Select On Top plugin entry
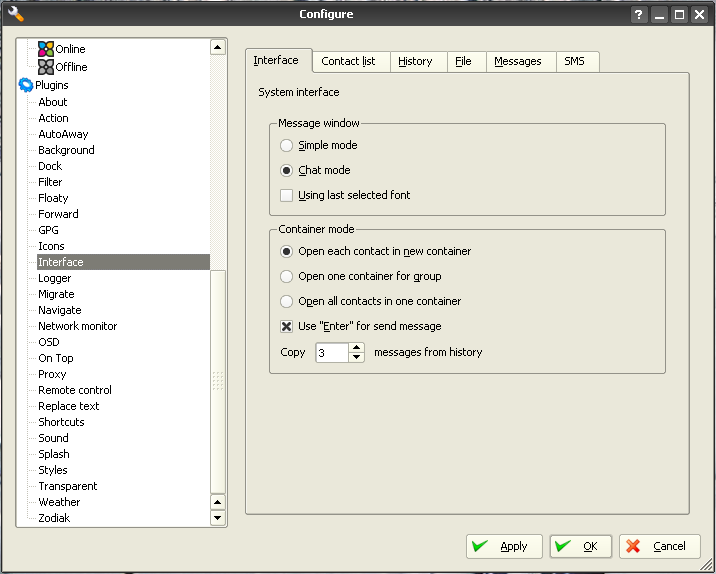716x574 pixels. click(x=56, y=358)
